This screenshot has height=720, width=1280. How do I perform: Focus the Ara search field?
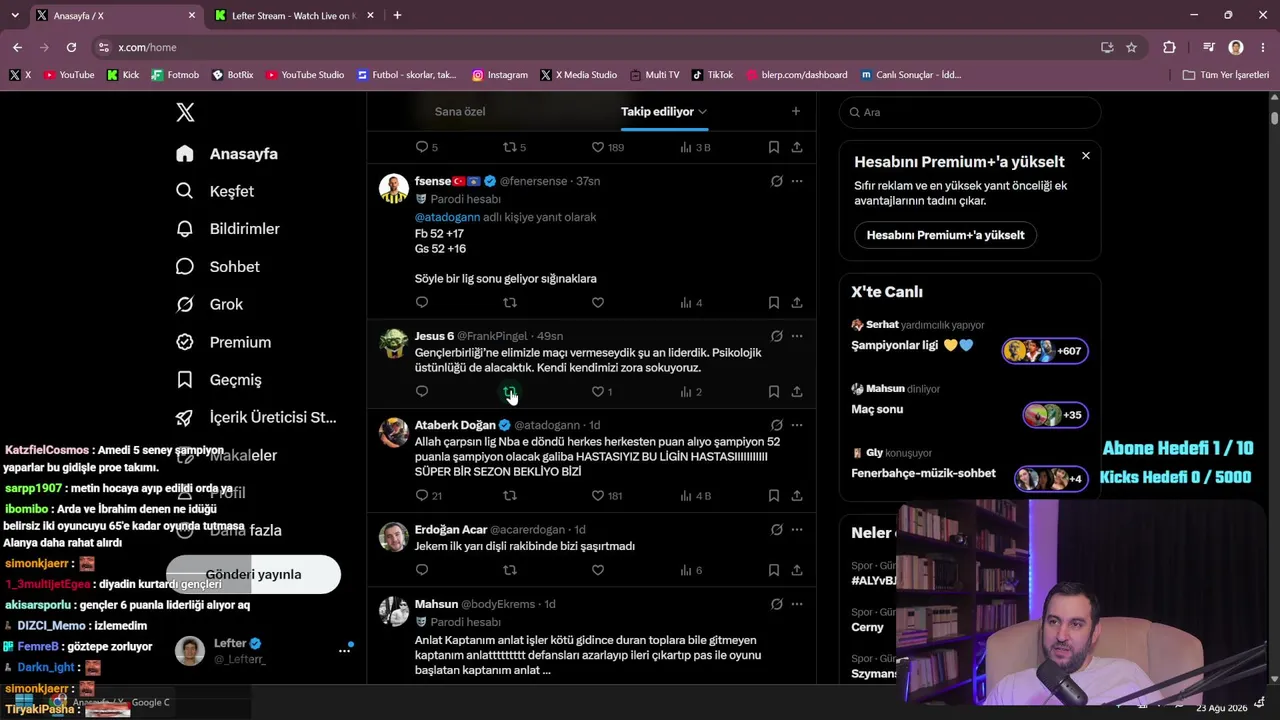click(x=970, y=112)
